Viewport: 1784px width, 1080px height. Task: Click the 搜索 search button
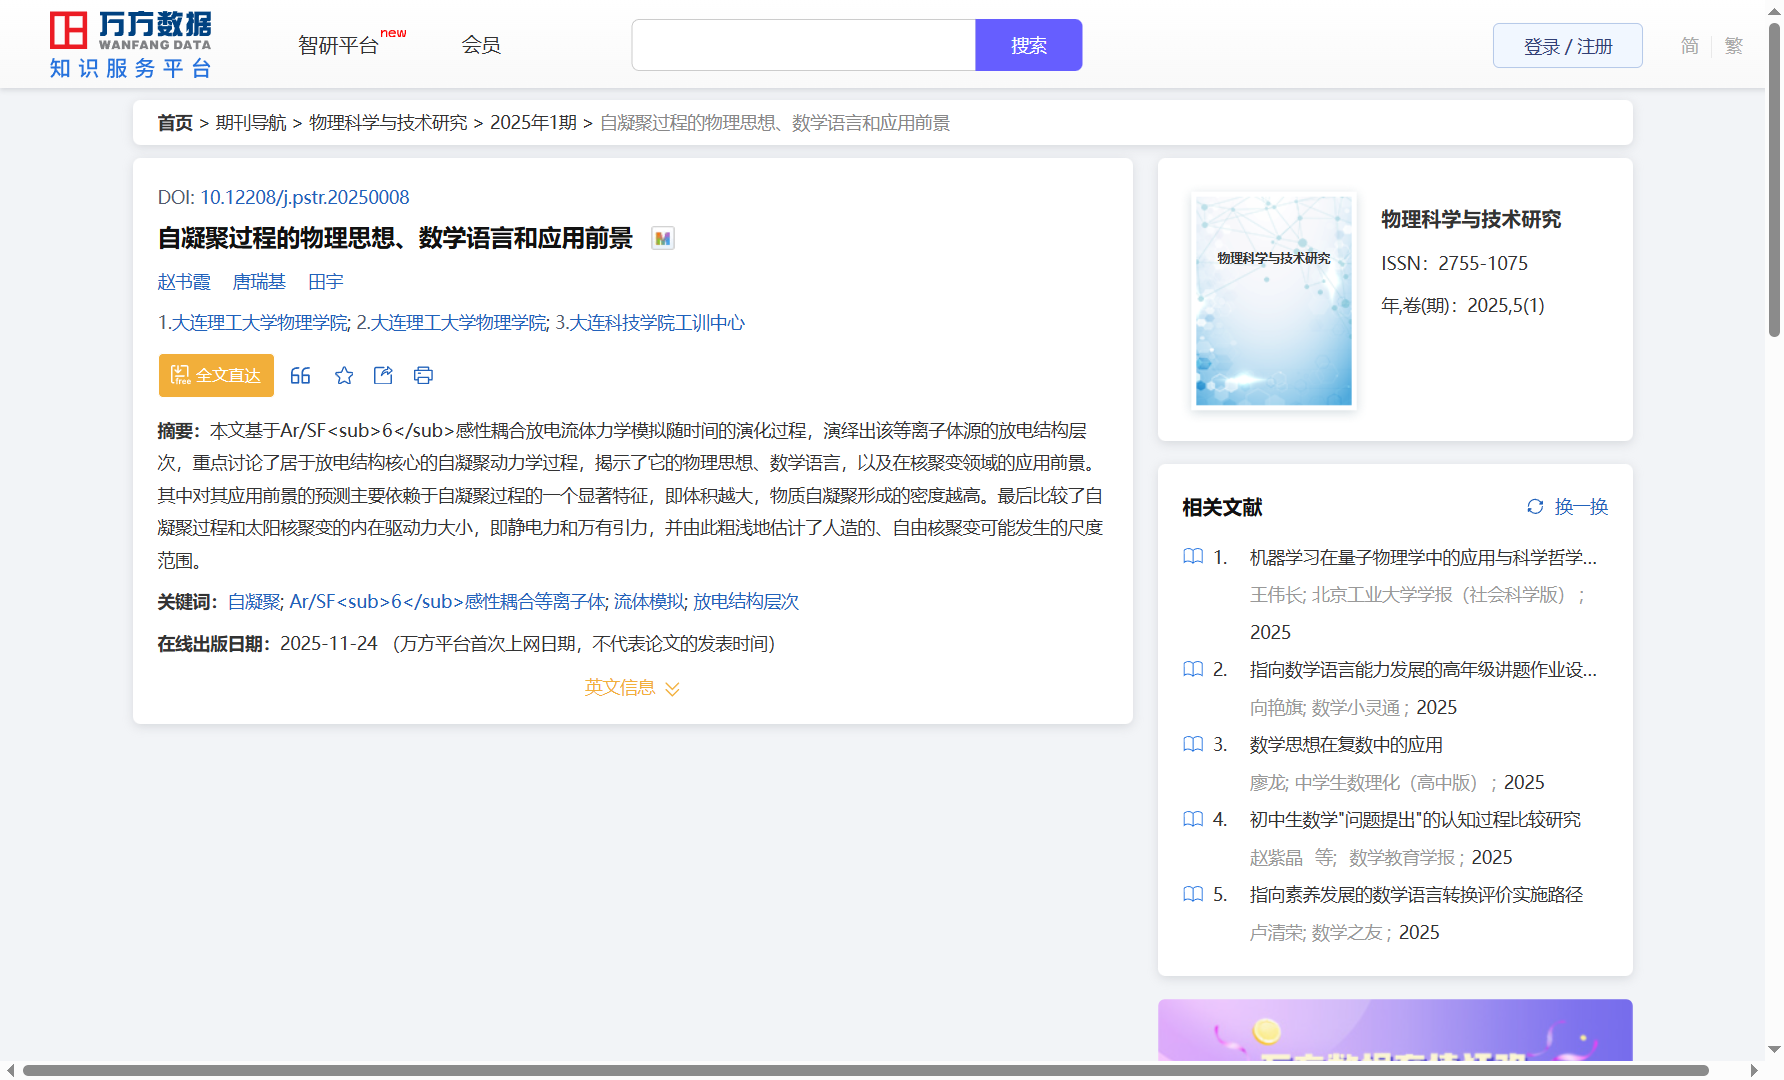(1028, 46)
